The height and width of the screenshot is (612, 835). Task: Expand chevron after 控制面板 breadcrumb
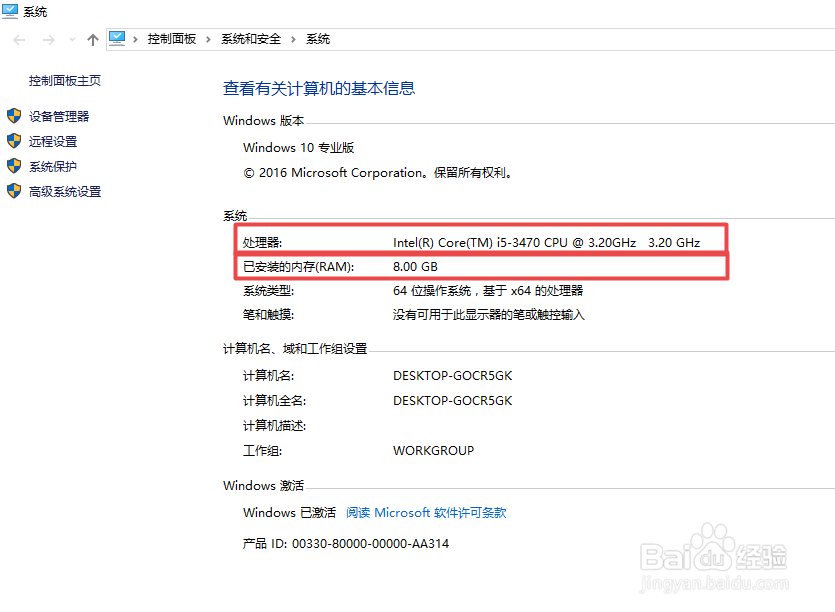(208, 39)
